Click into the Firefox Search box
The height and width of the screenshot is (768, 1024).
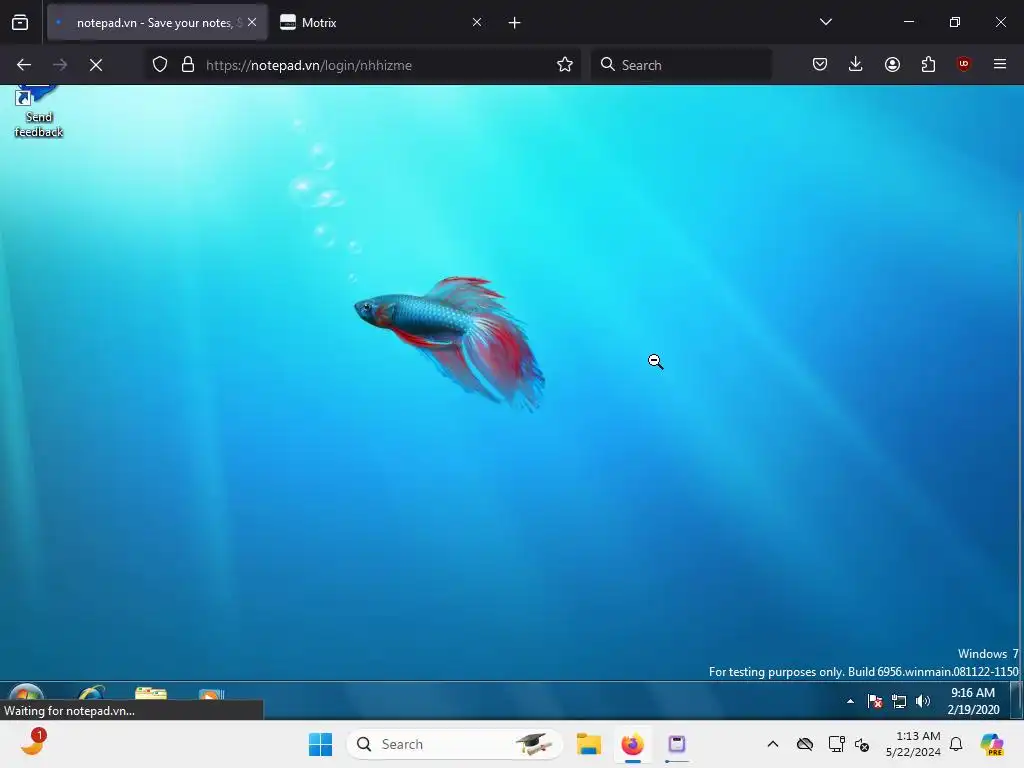click(681, 65)
